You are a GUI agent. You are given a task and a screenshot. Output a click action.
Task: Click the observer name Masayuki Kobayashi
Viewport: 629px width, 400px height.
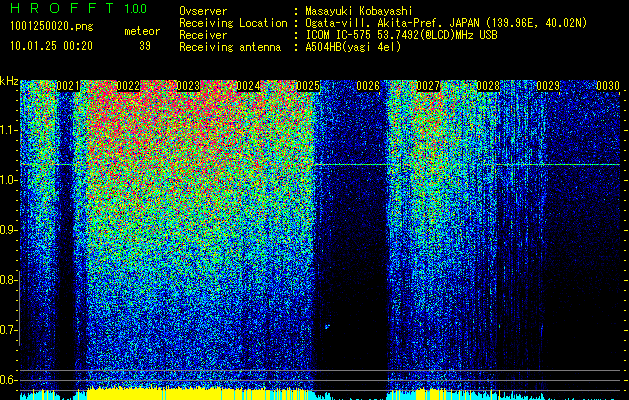tap(359, 11)
